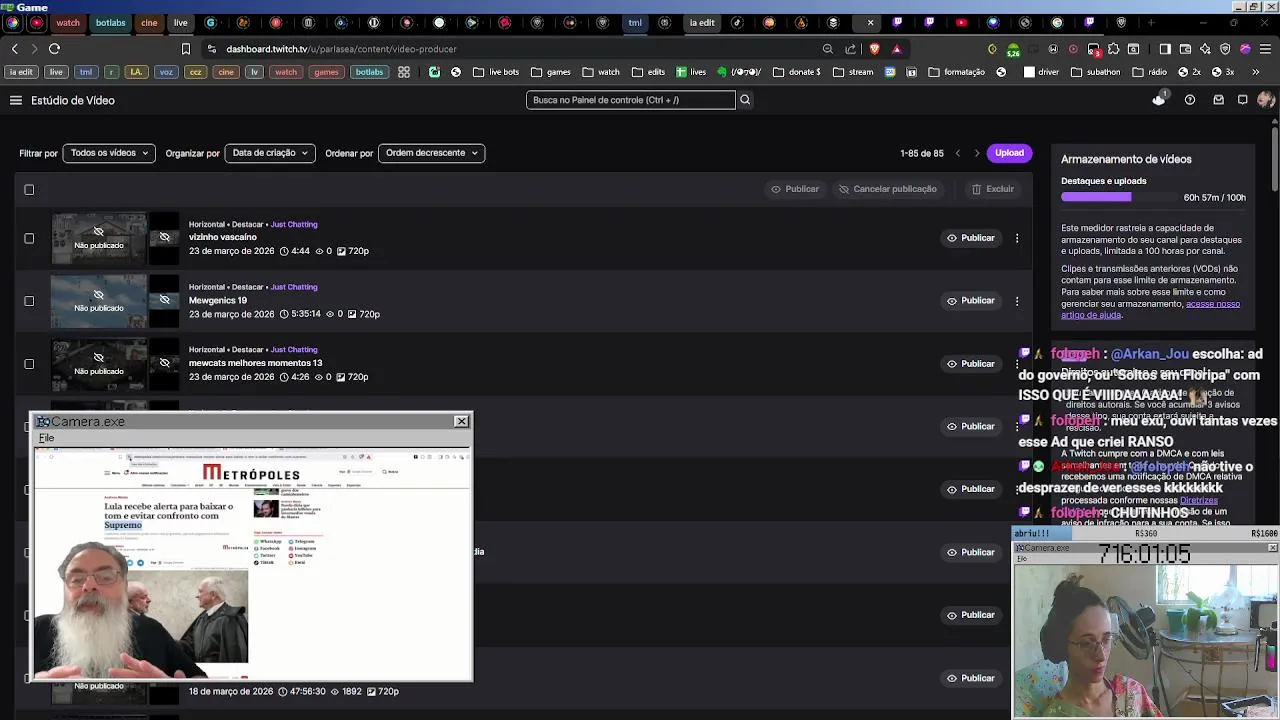
Task: Go back with browser back arrow
Action: coord(14,48)
